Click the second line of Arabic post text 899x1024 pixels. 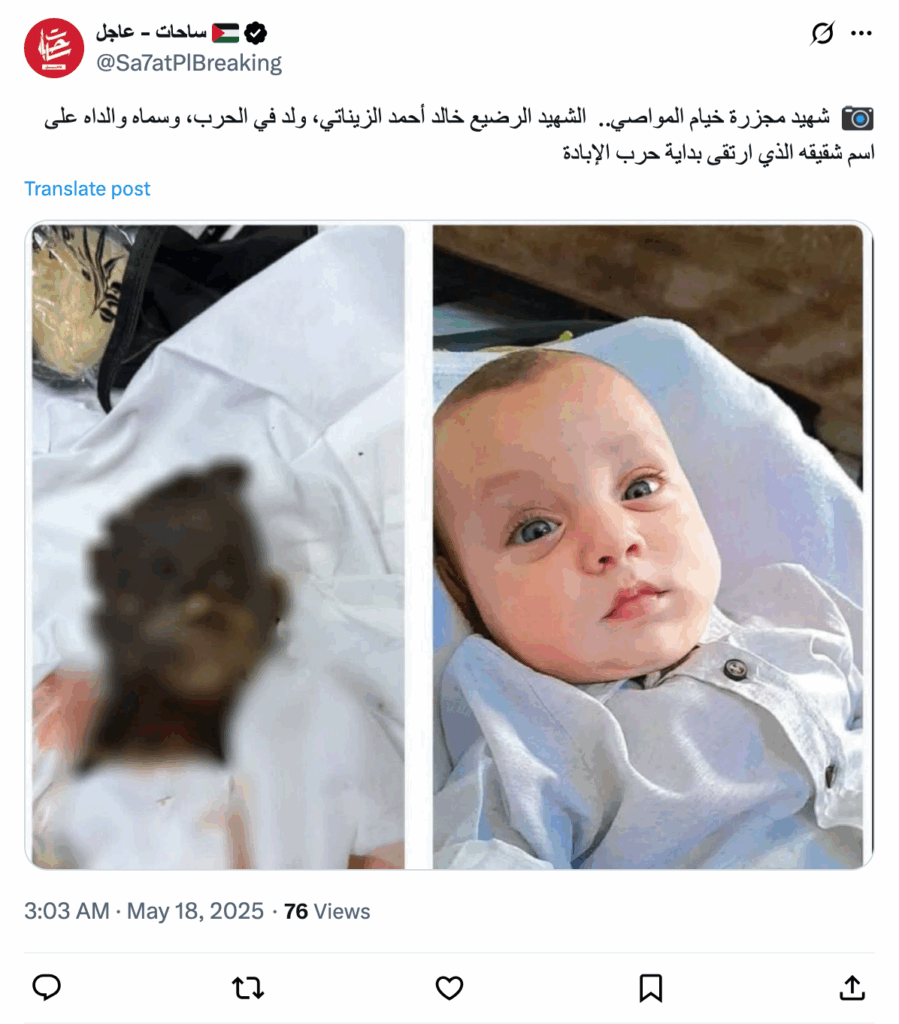(x=719, y=153)
